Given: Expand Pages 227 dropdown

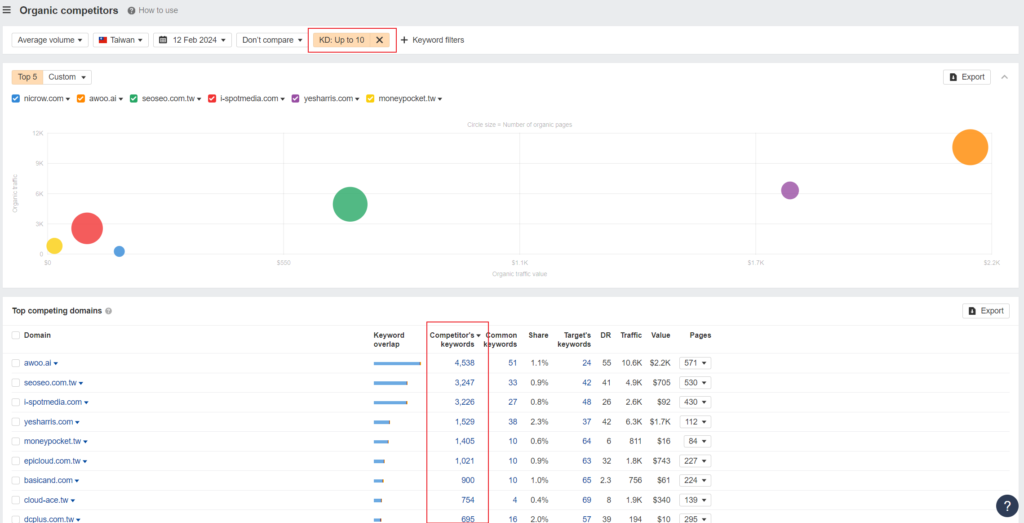Looking at the screenshot, I should 695,461.
